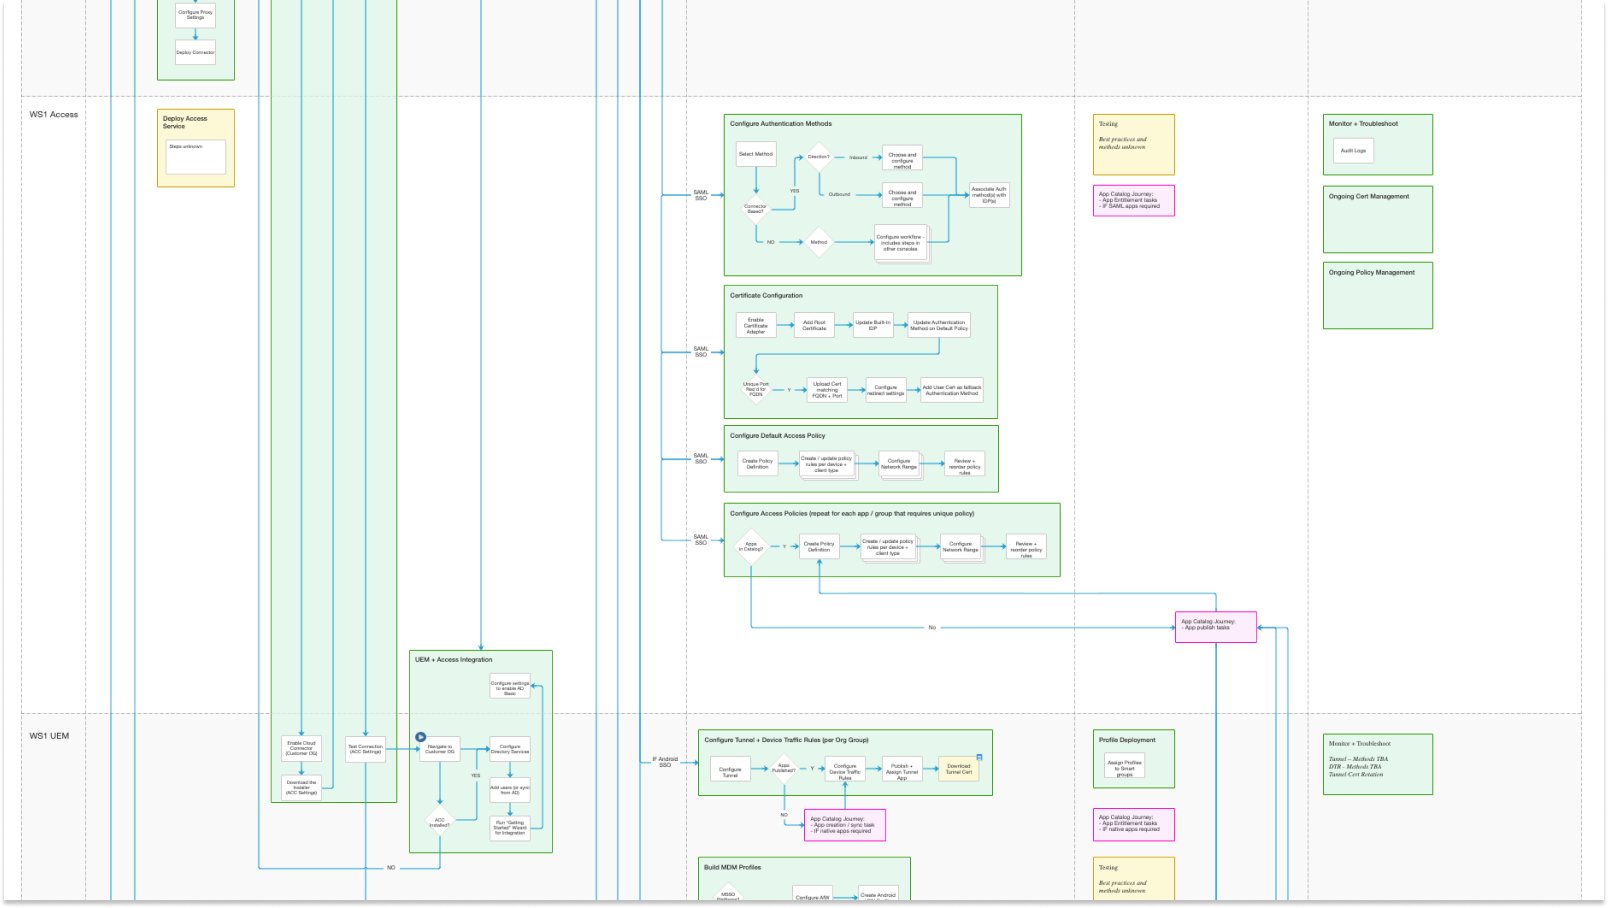Click the 'Audit Logs' box under Monitor + Troubleshoot
1608x908 pixels.
point(1353,151)
